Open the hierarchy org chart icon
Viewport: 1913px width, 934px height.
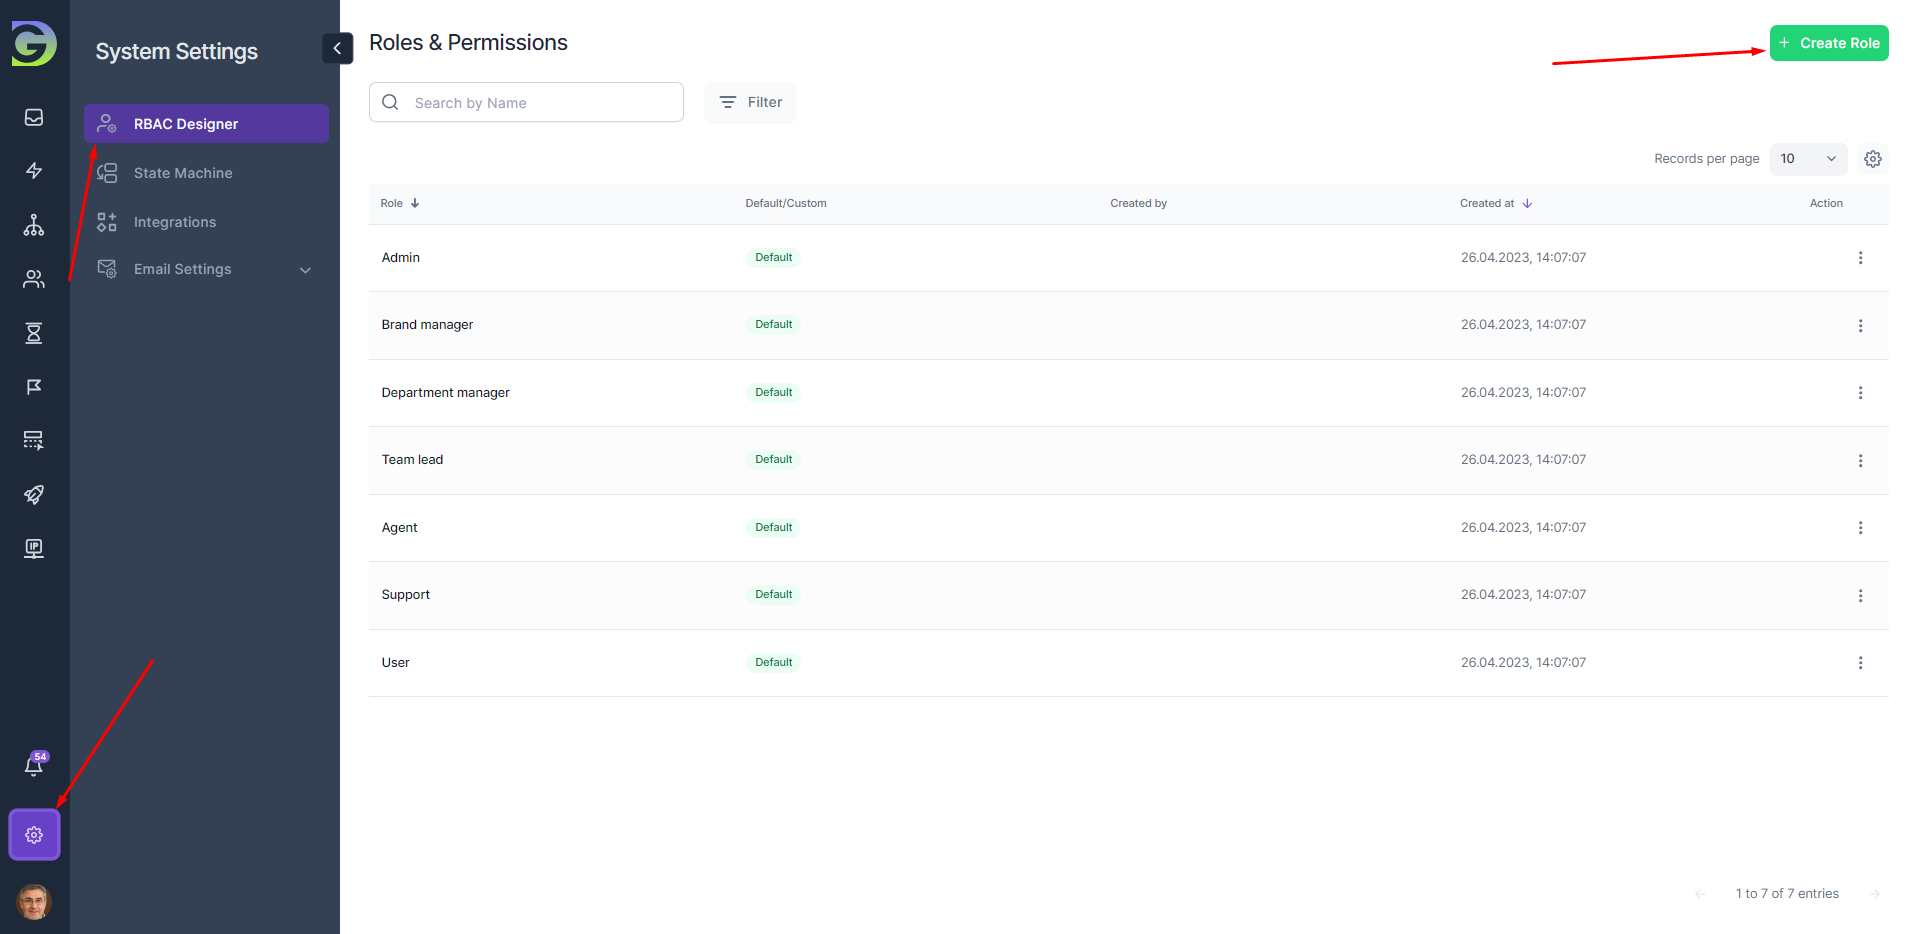(x=34, y=225)
